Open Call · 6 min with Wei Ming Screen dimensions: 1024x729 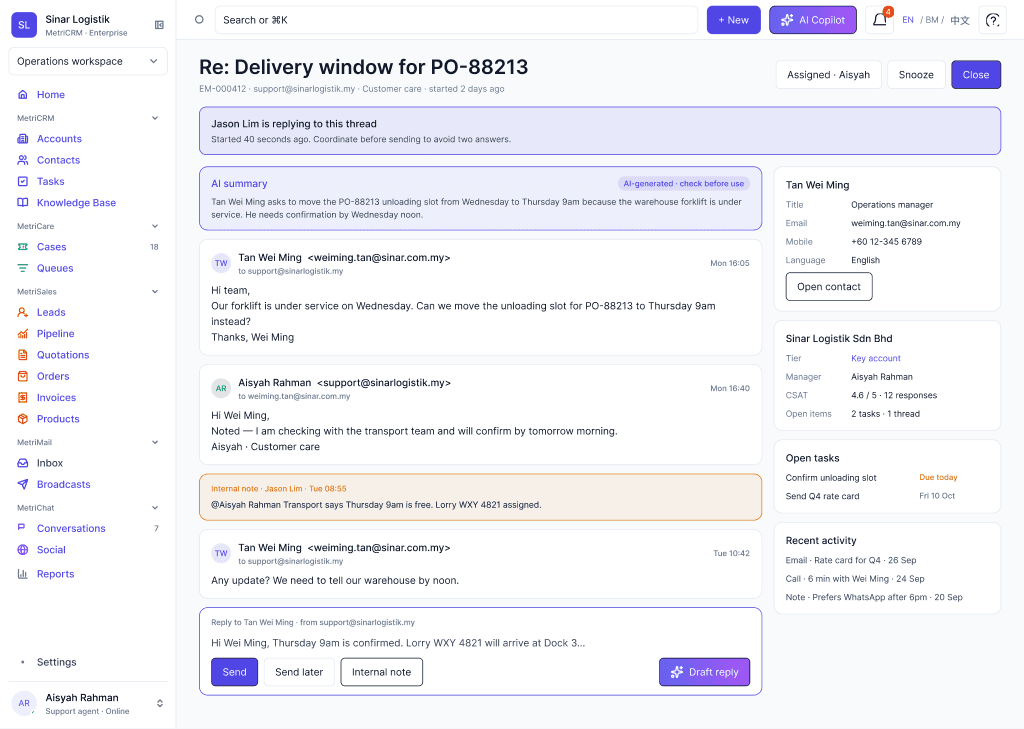tap(855, 579)
